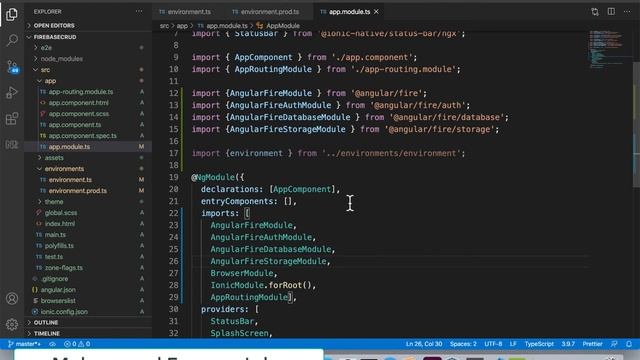
Task: Click the LF end-of-line selector
Action: [513, 344]
